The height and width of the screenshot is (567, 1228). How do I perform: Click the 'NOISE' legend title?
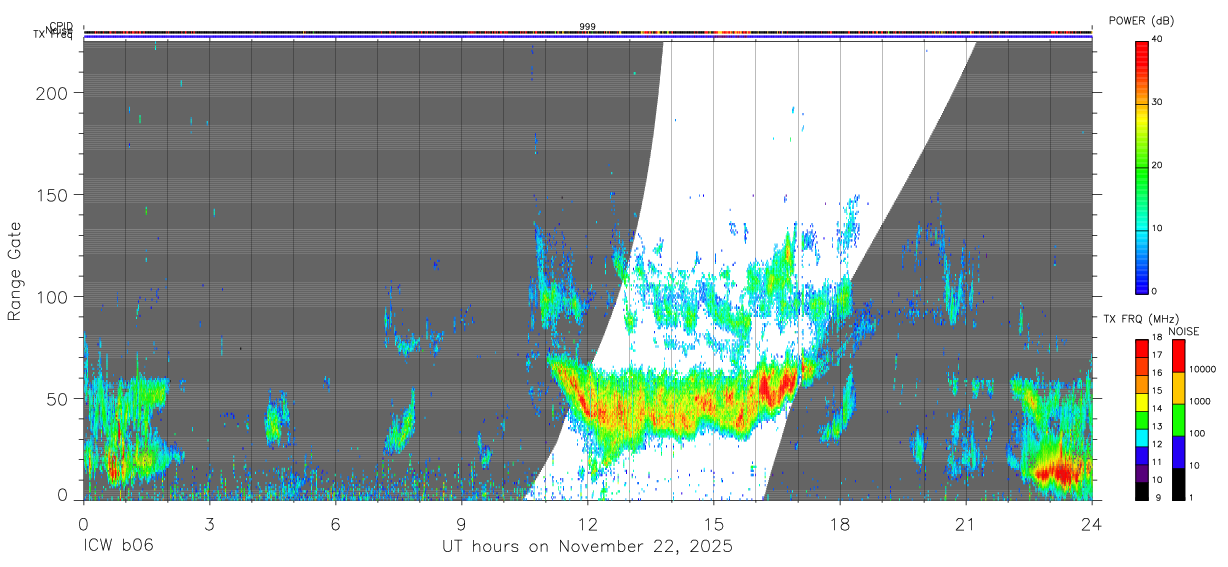(1183, 331)
